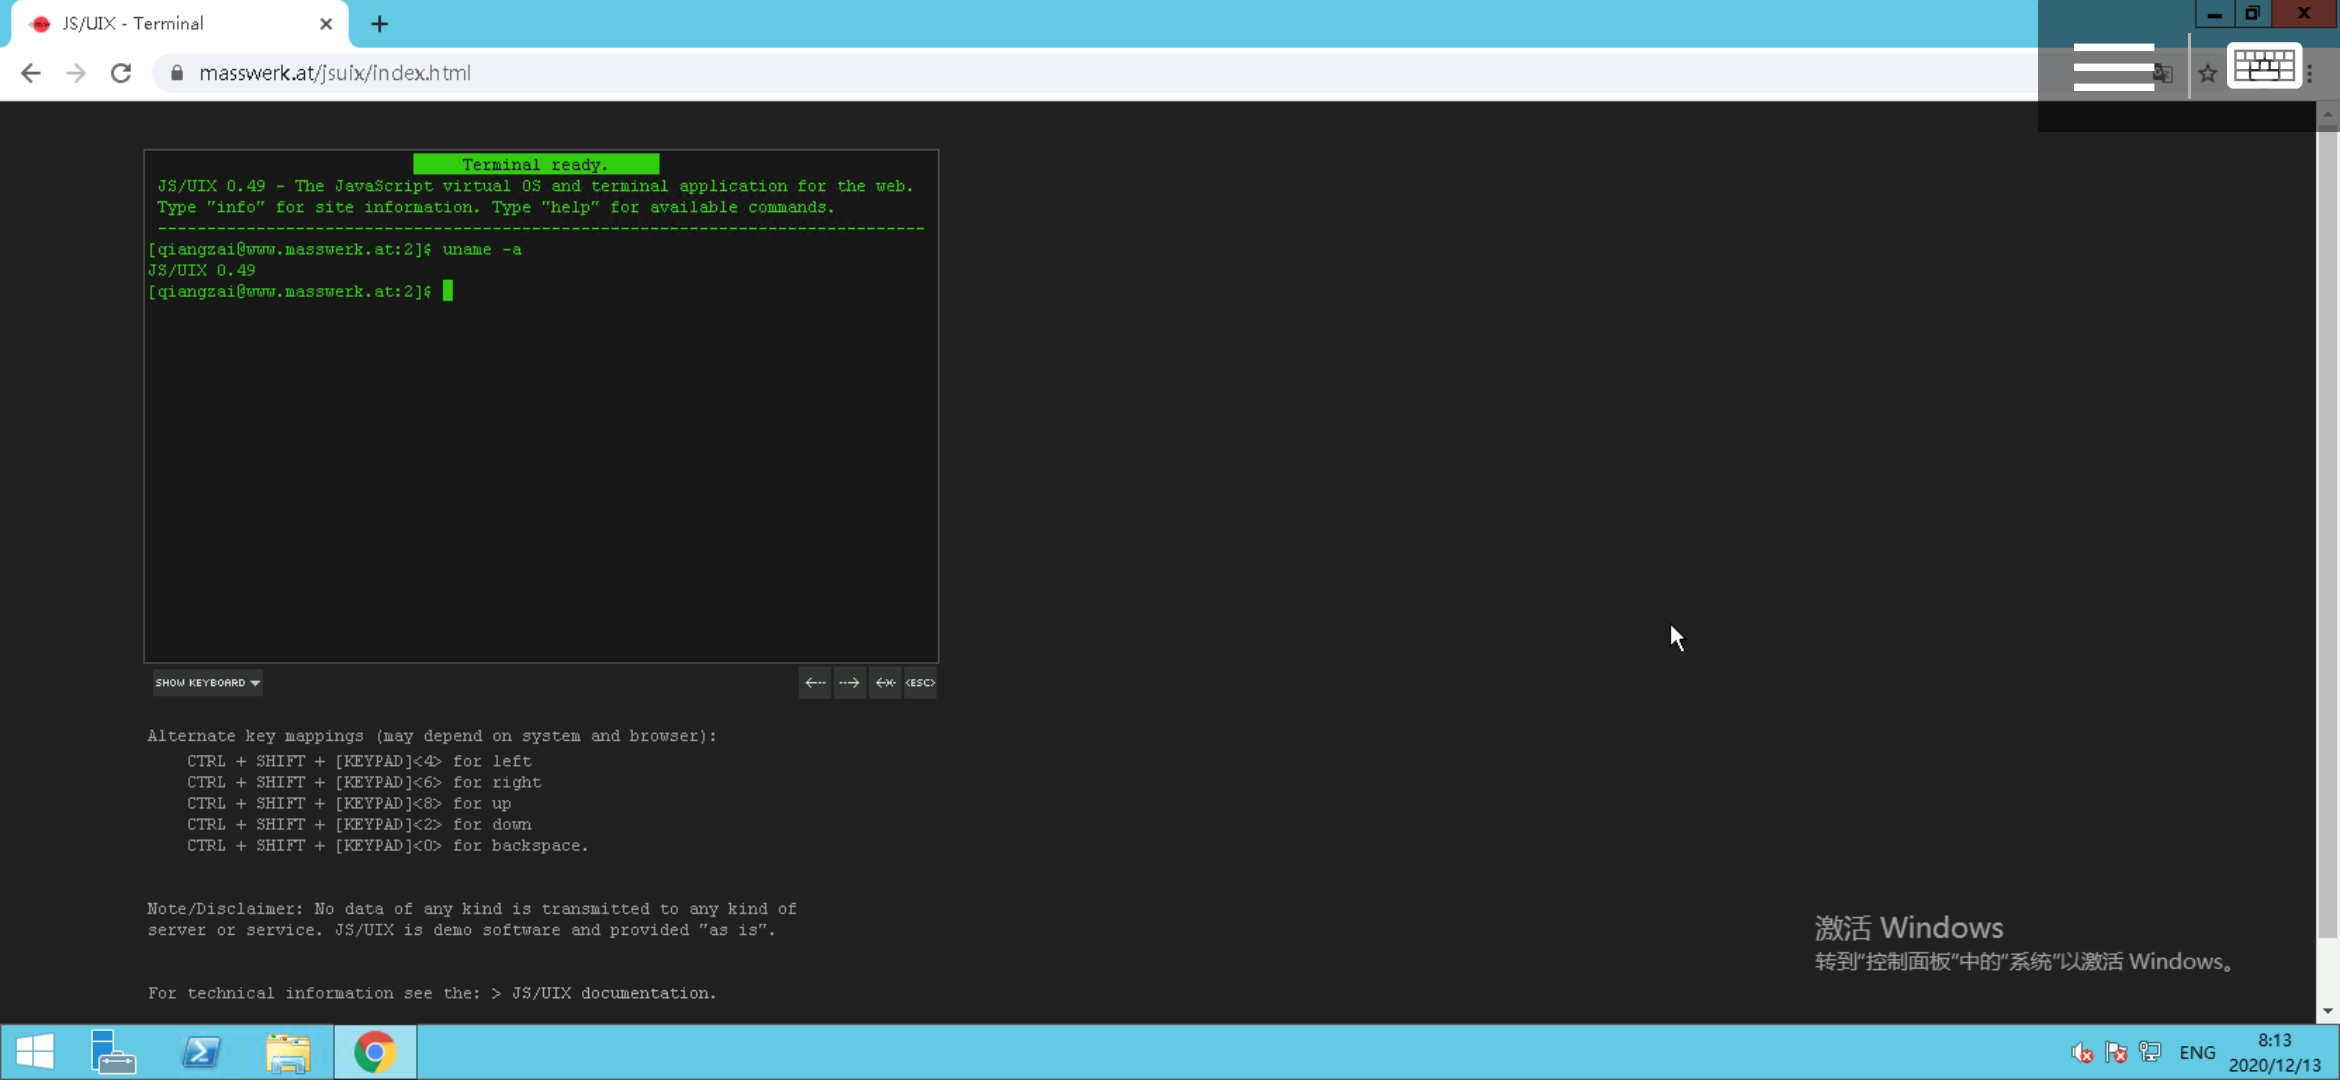This screenshot has height=1080, width=2340.
Task: Switch ENG input language indicator
Action: click(2197, 1052)
